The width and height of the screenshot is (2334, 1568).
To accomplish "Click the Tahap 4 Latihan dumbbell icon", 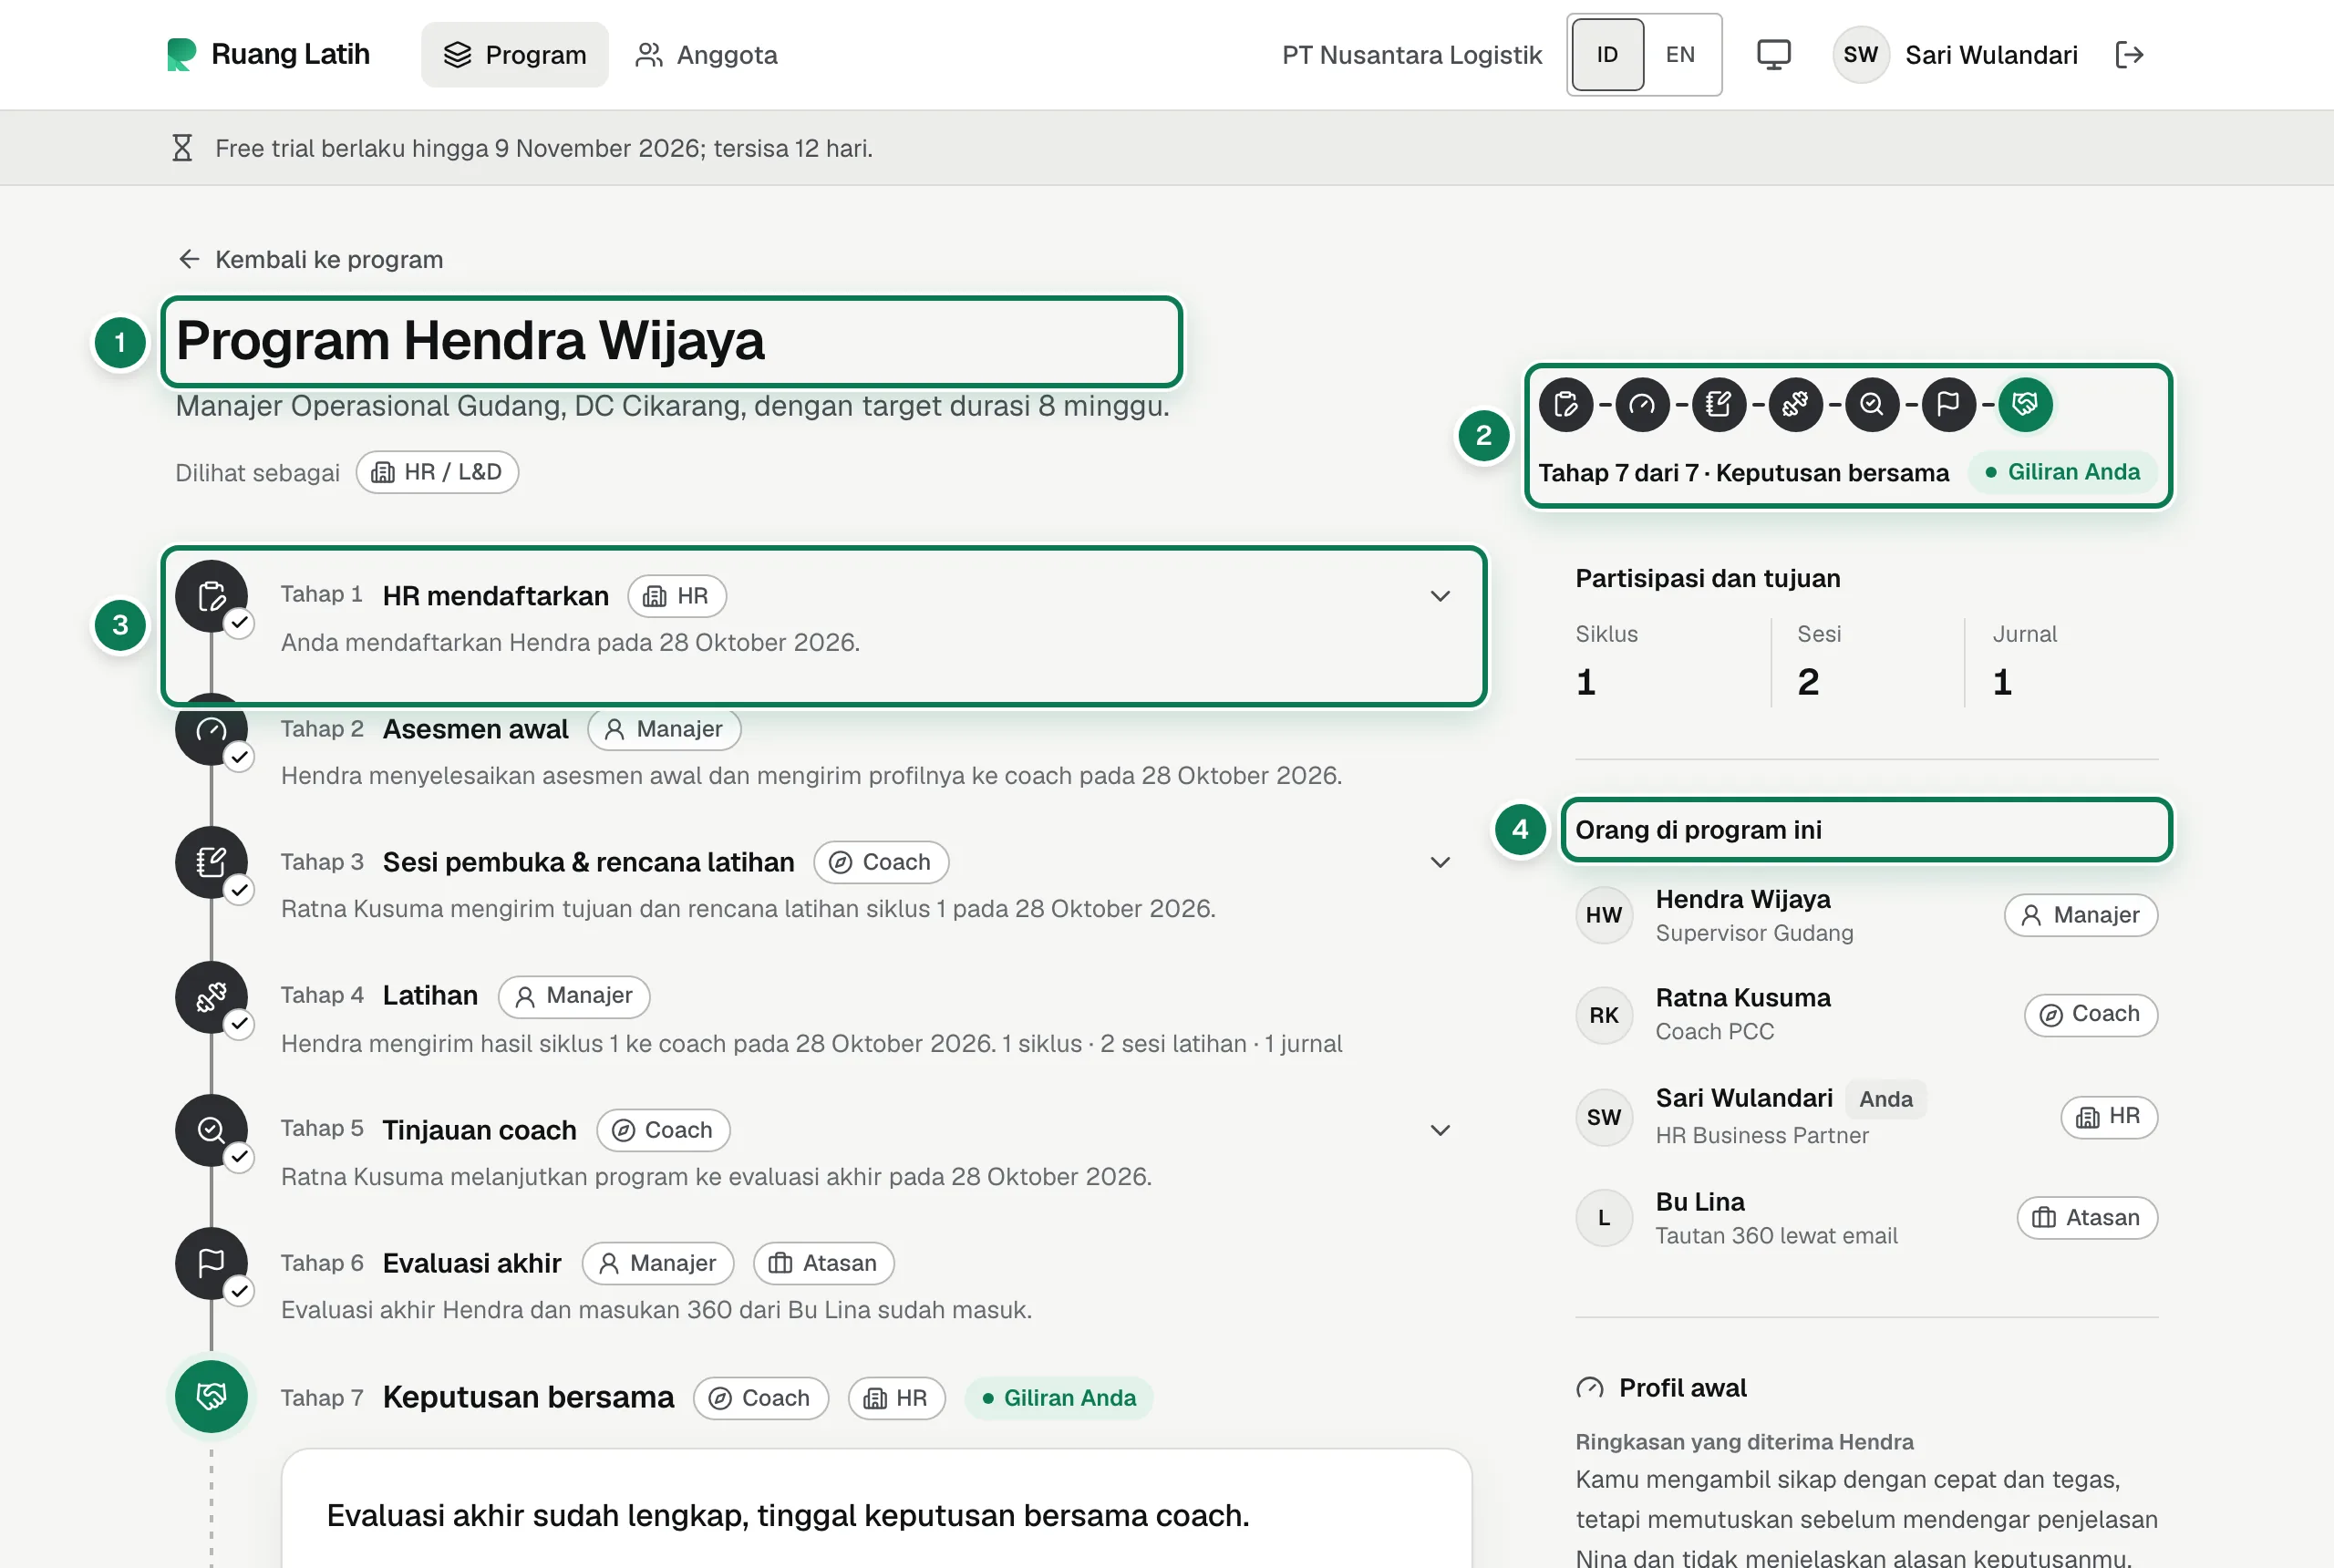I will pos(211,997).
